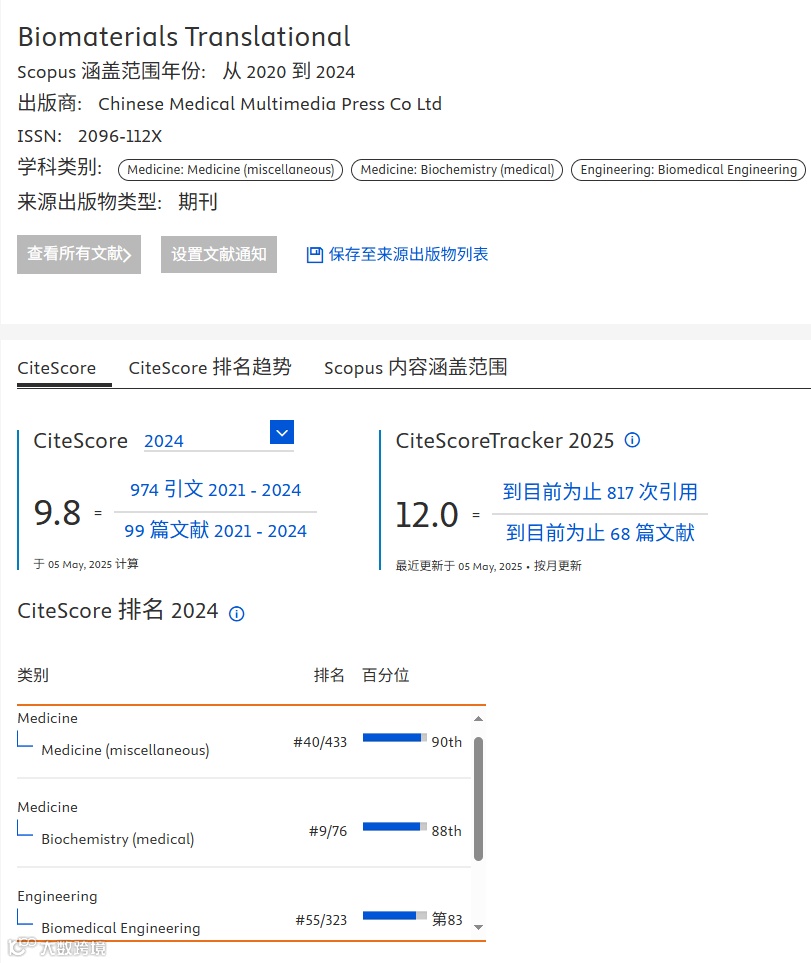
Task: Click Medicine (miscellaneous) subject tag
Action: [230, 170]
